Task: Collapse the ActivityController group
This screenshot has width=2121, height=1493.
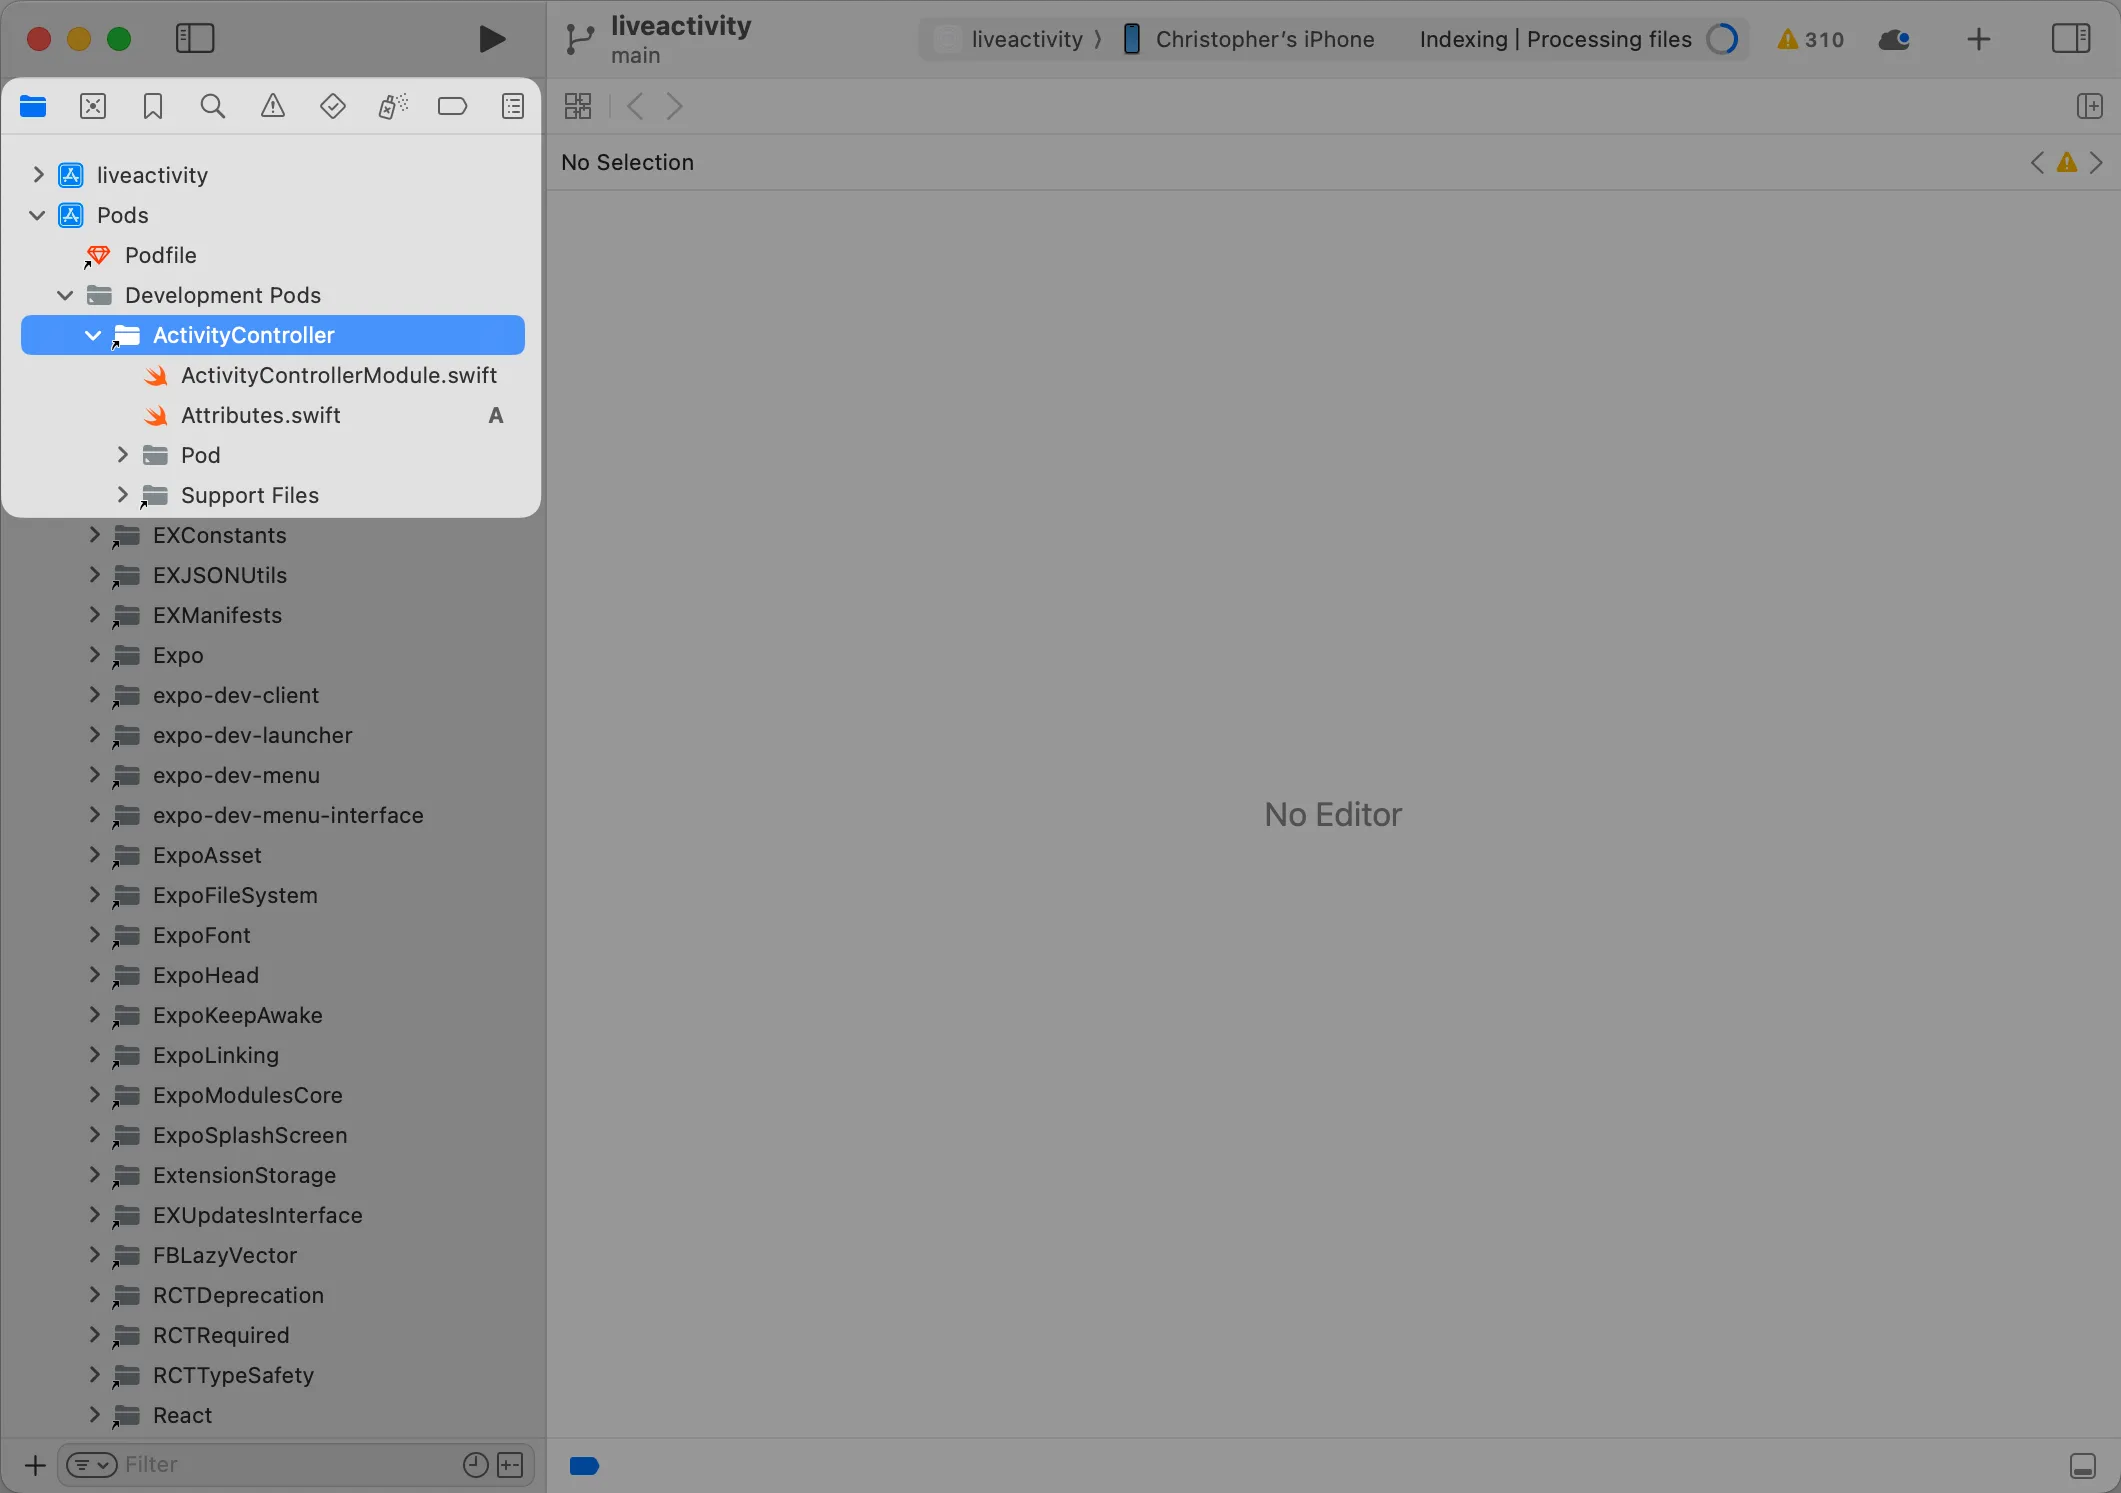Action: click(94, 335)
